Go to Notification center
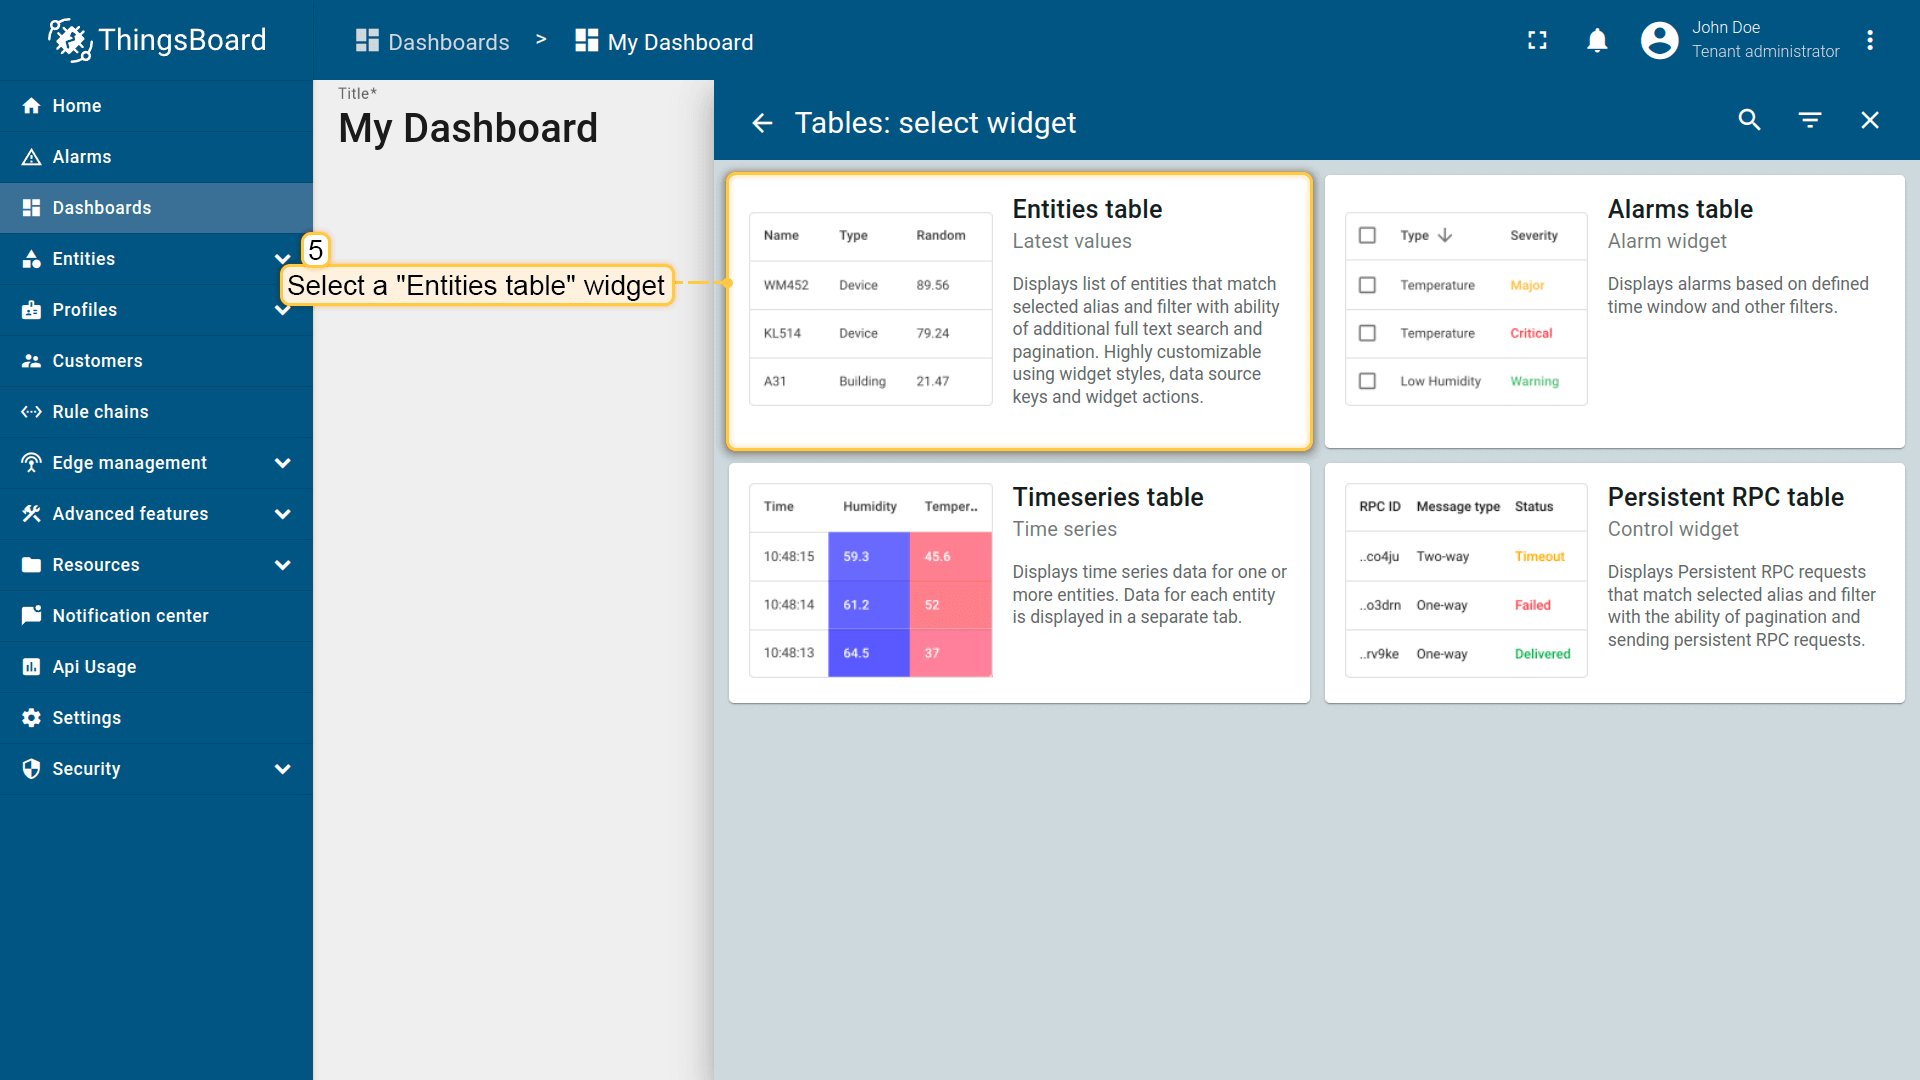1920x1080 pixels. click(130, 616)
